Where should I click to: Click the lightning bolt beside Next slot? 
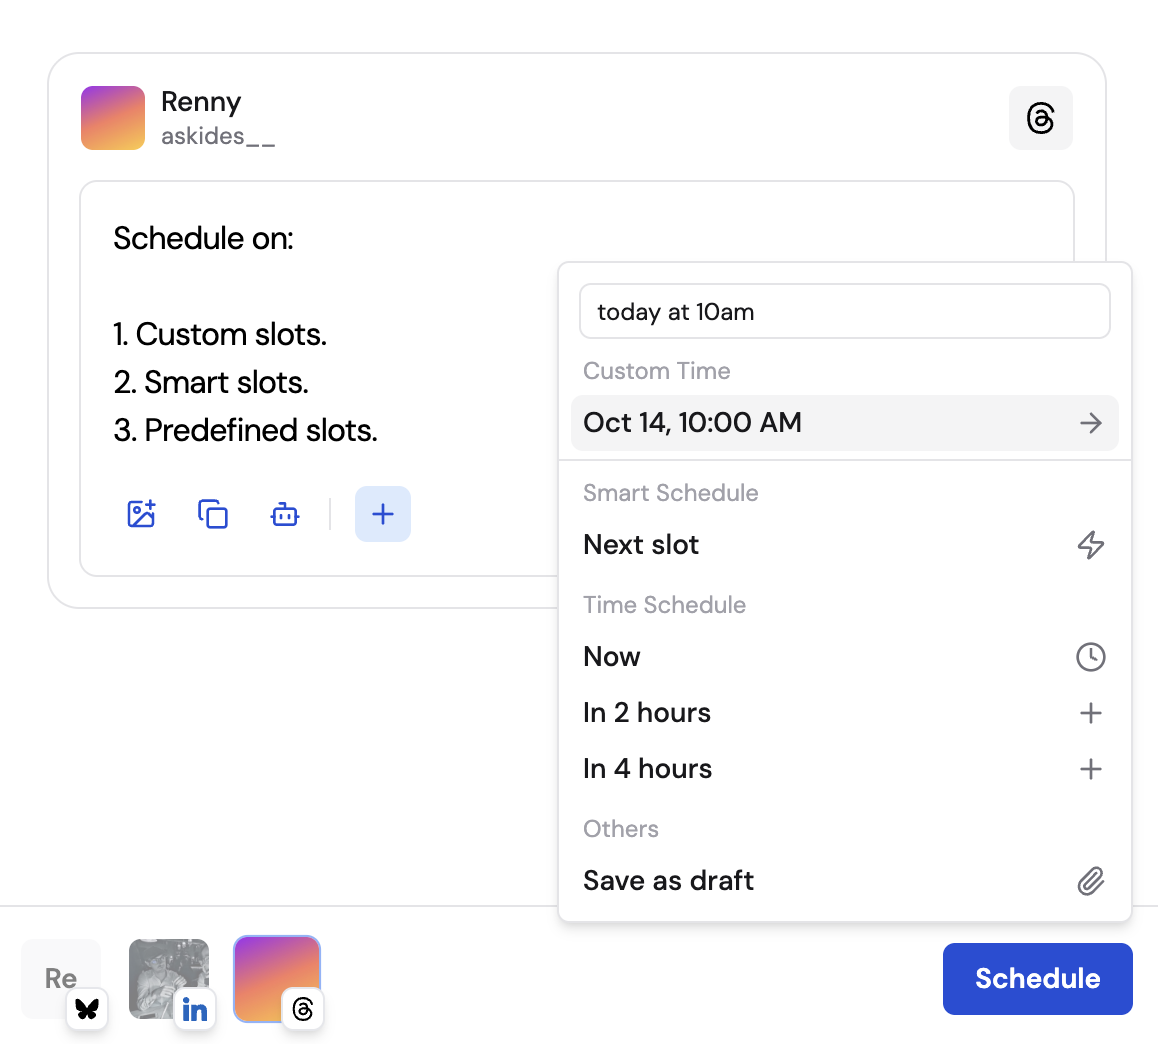coord(1090,545)
